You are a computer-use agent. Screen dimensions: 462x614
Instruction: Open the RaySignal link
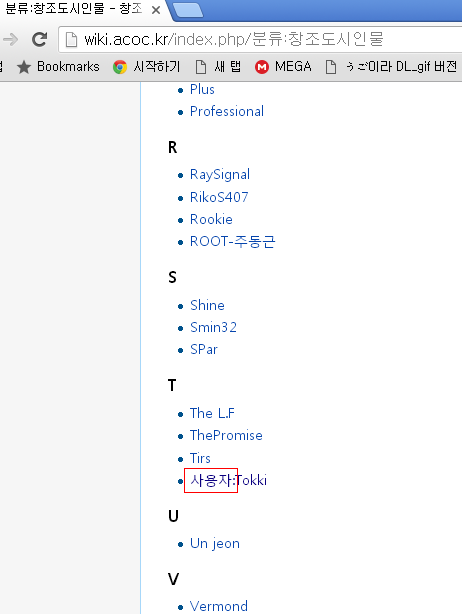pos(220,175)
